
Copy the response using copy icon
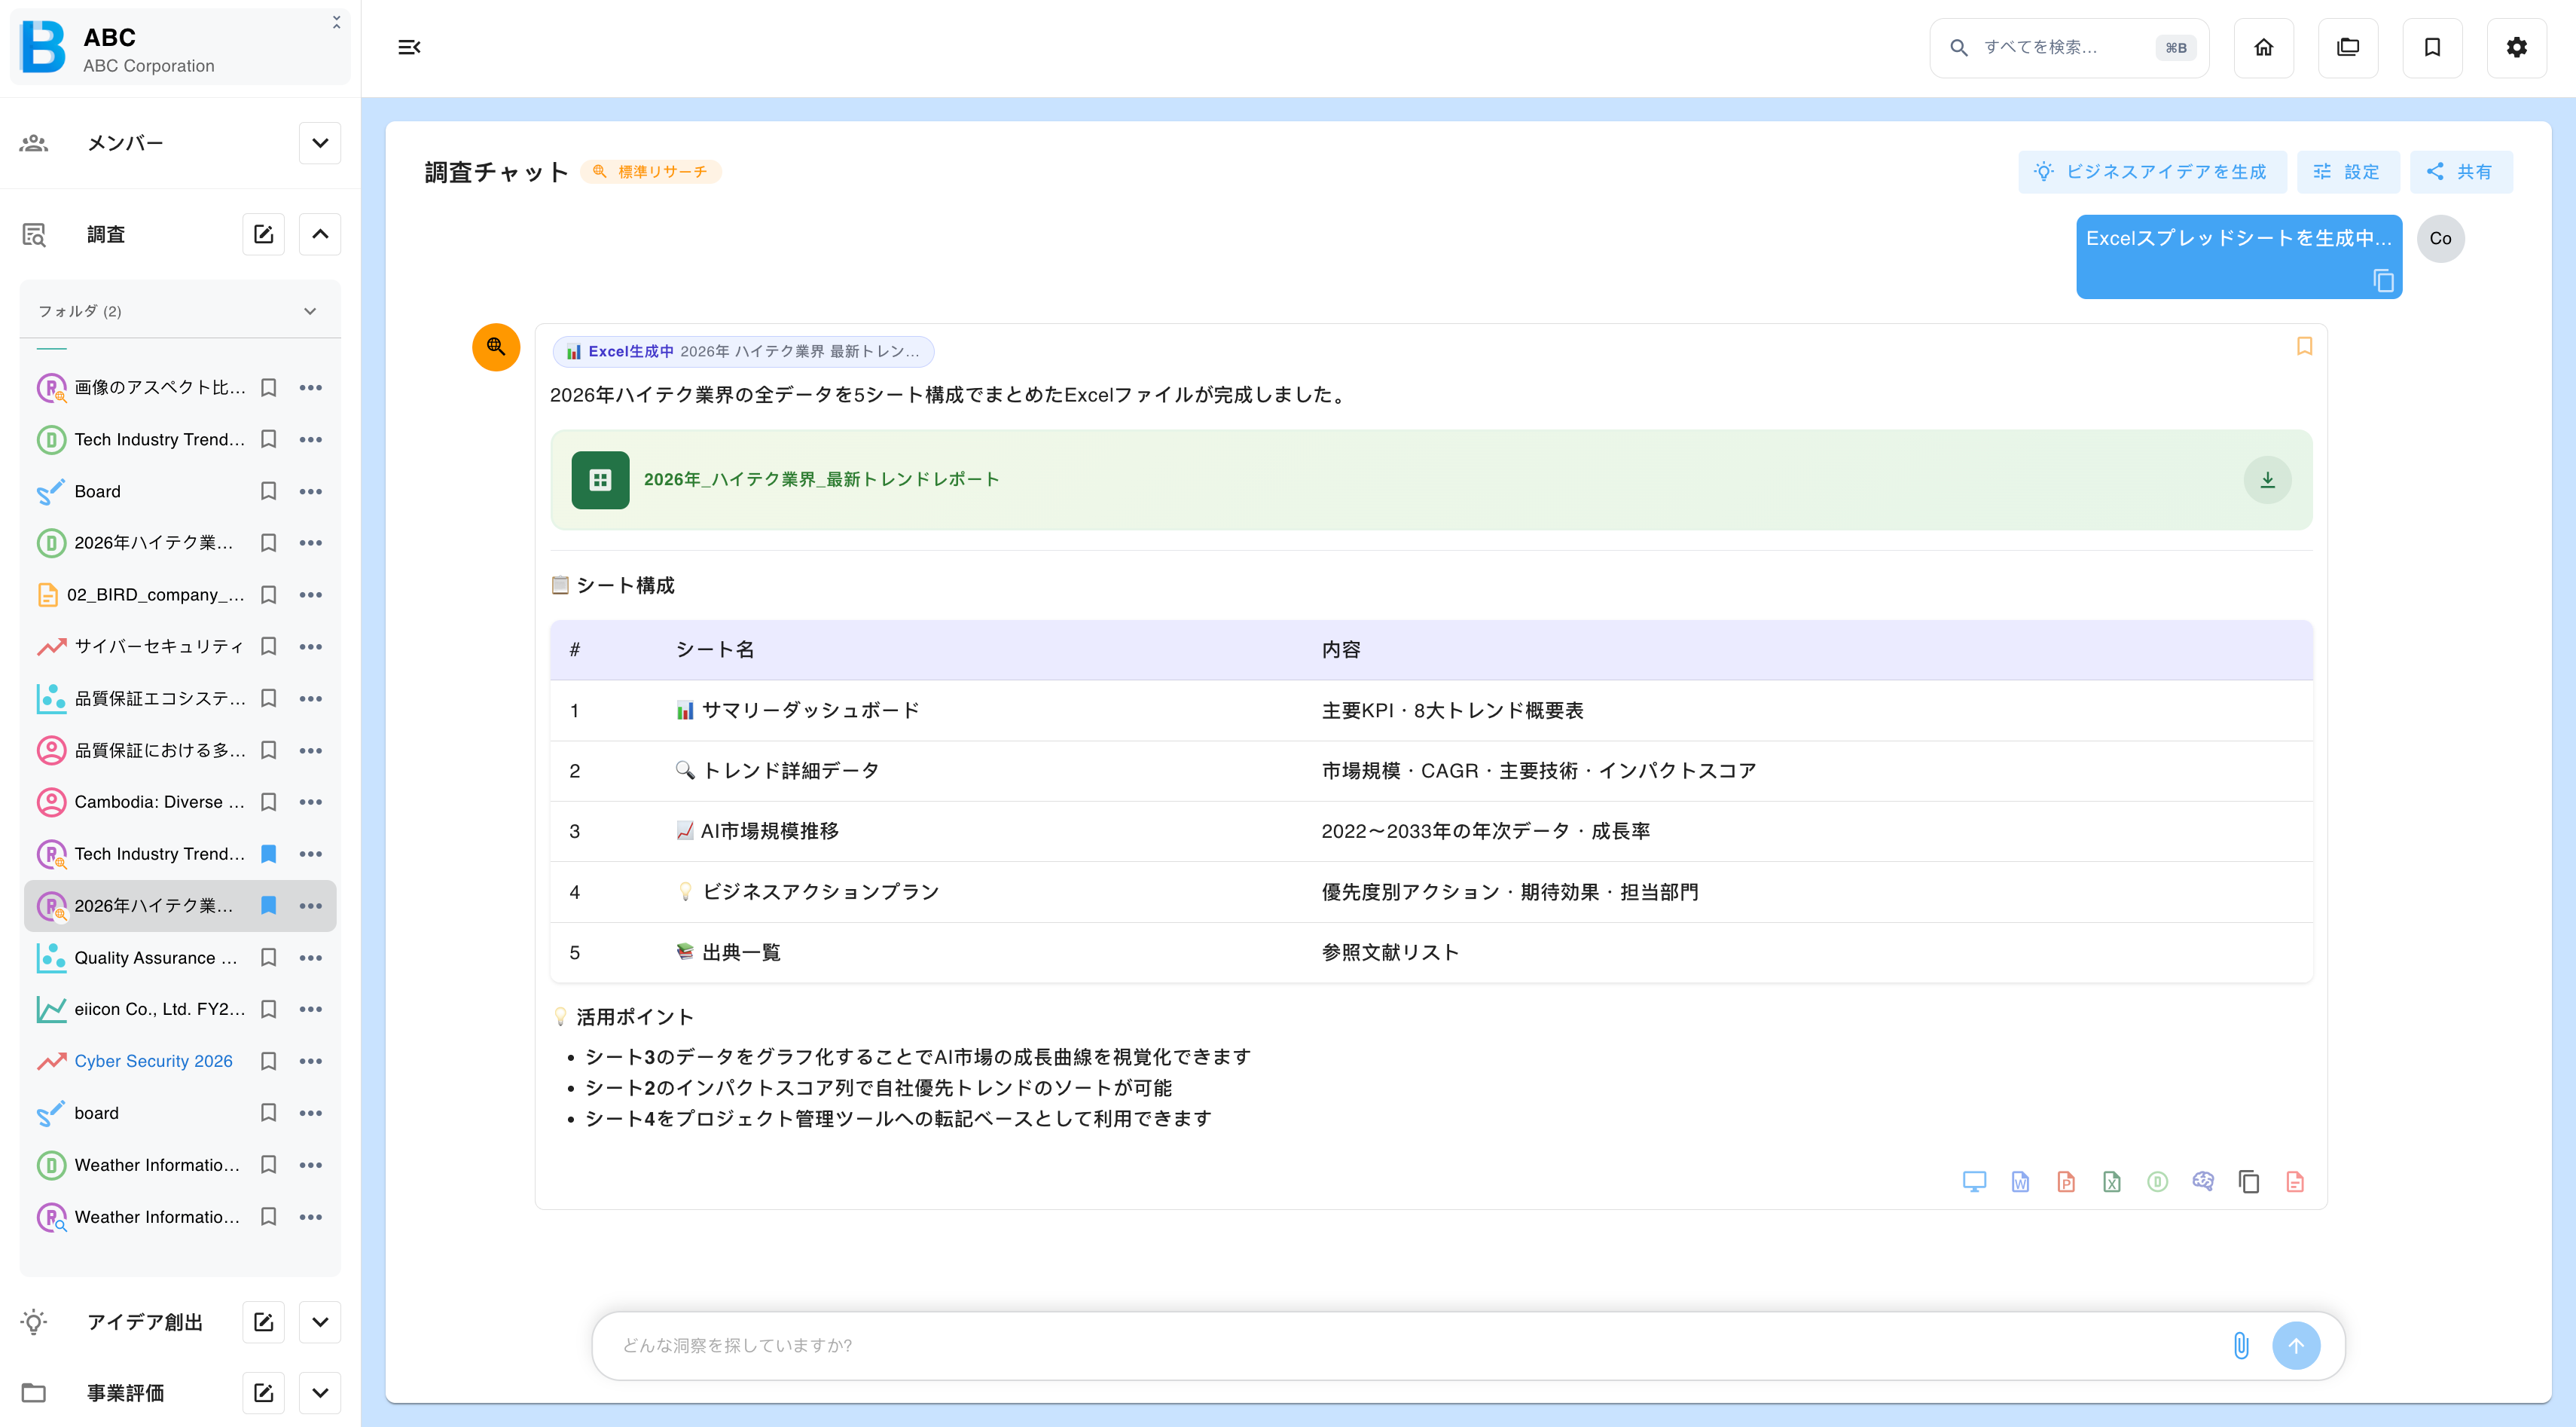tap(2248, 1182)
